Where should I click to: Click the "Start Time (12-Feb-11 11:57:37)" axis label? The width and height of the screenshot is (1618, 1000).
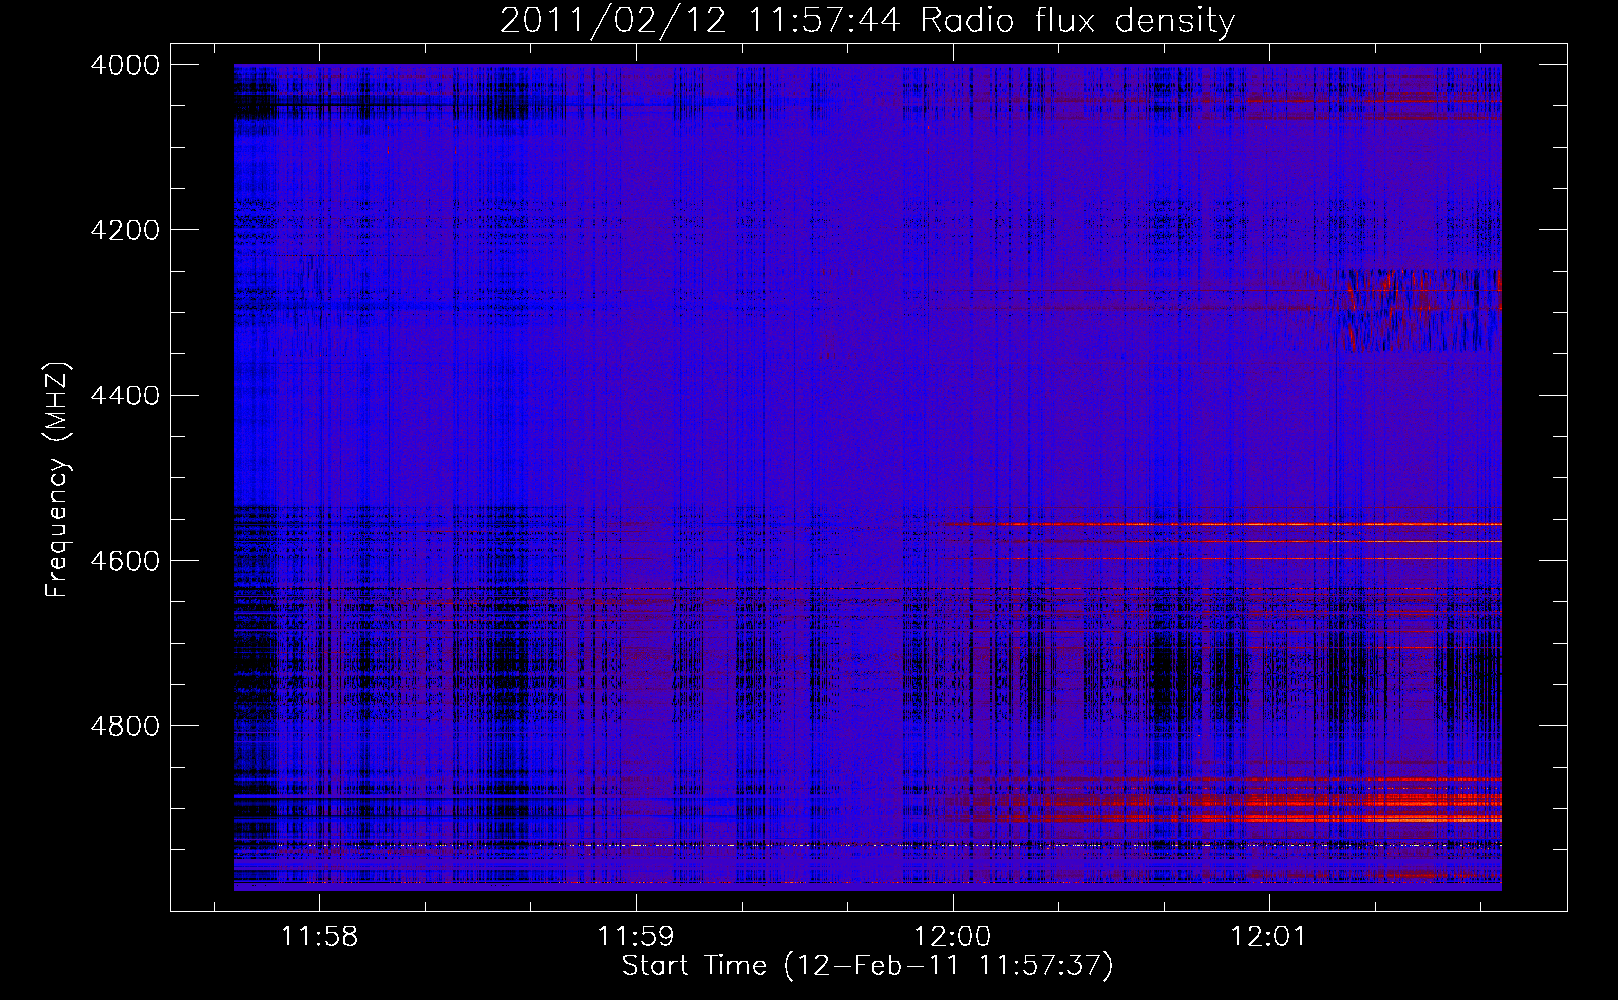[867, 966]
